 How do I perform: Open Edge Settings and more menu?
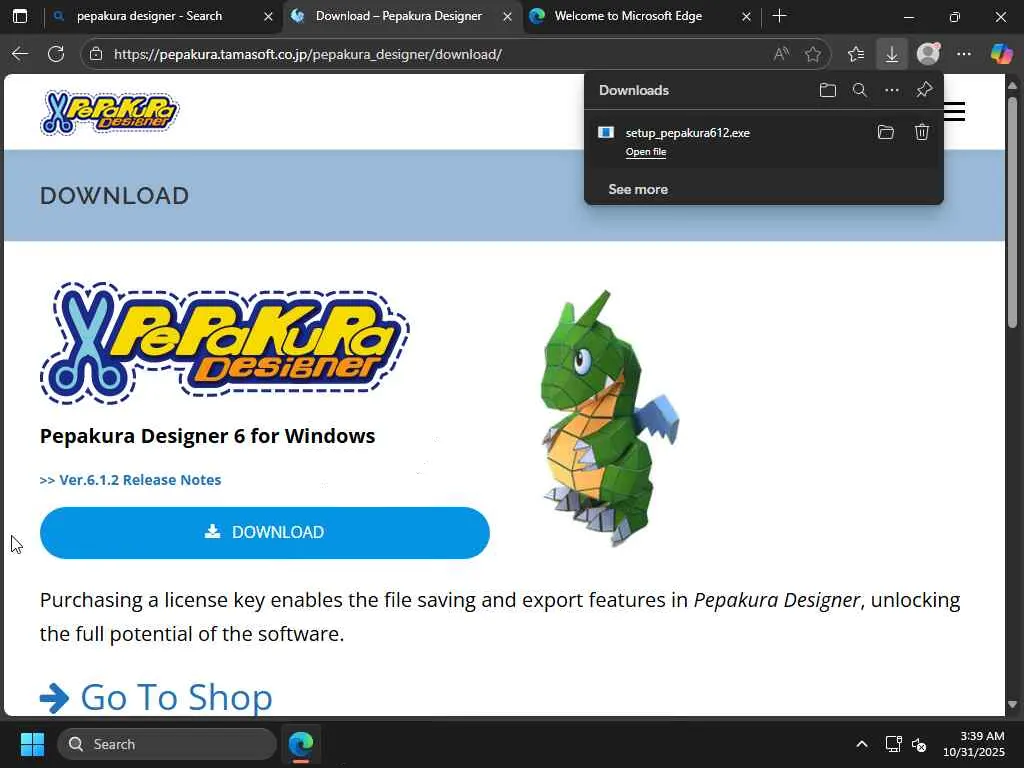[964, 54]
